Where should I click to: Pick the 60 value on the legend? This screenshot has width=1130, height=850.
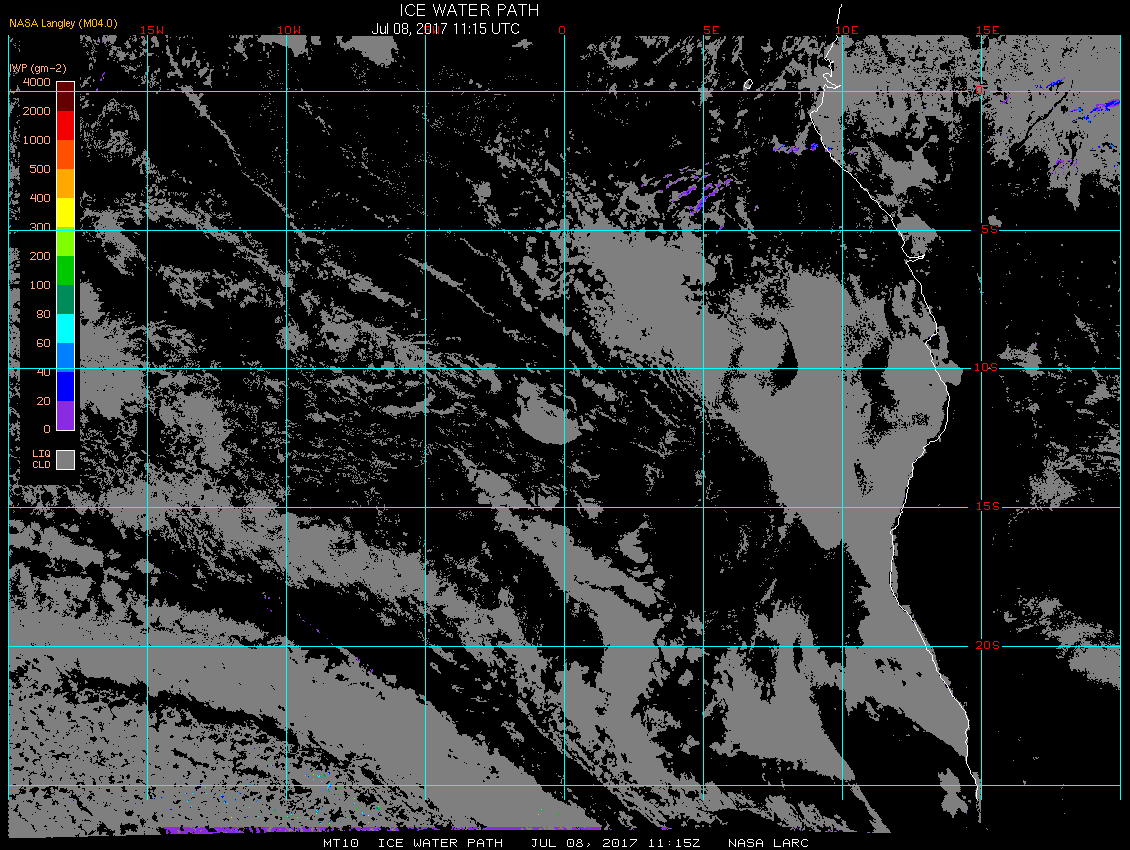tap(44, 343)
